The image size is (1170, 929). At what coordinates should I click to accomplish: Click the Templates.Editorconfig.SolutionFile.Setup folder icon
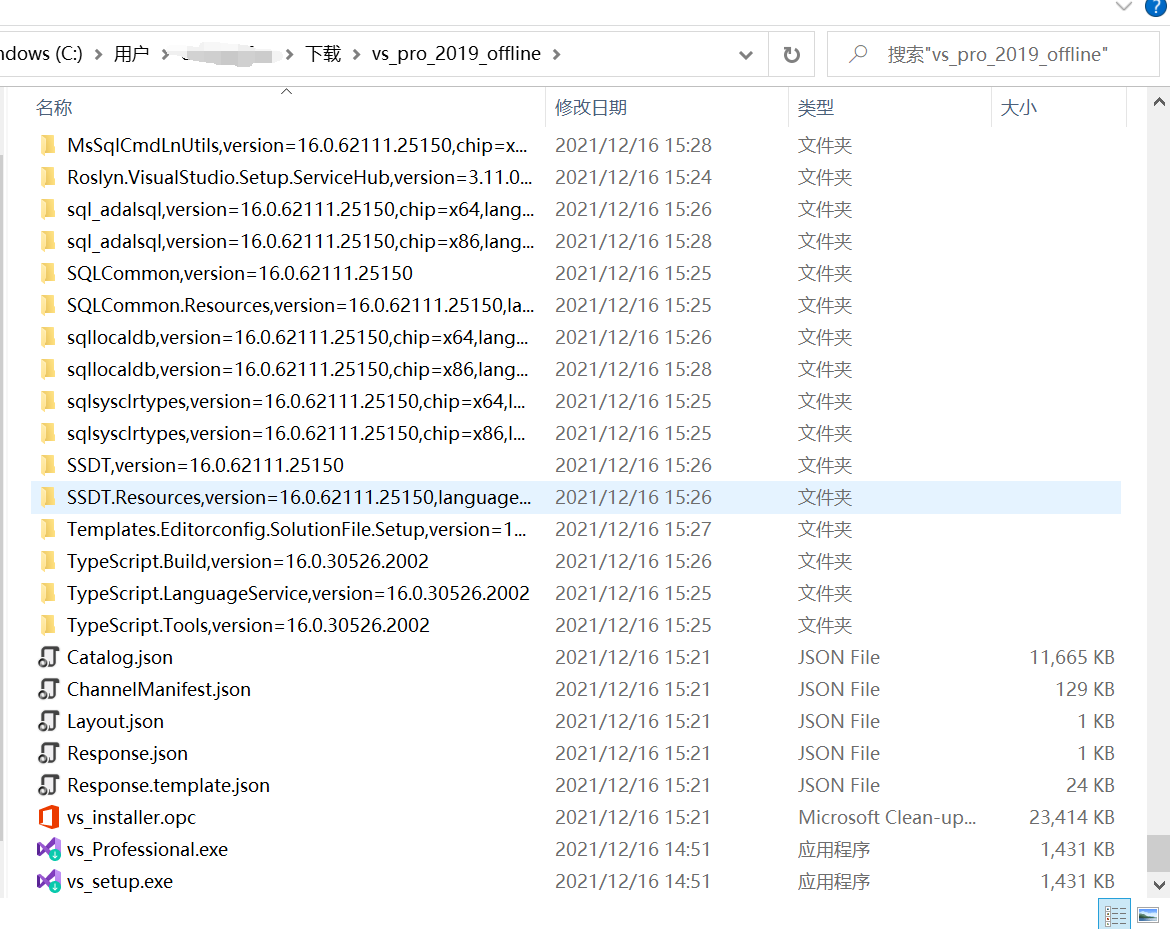tap(49, 529)
